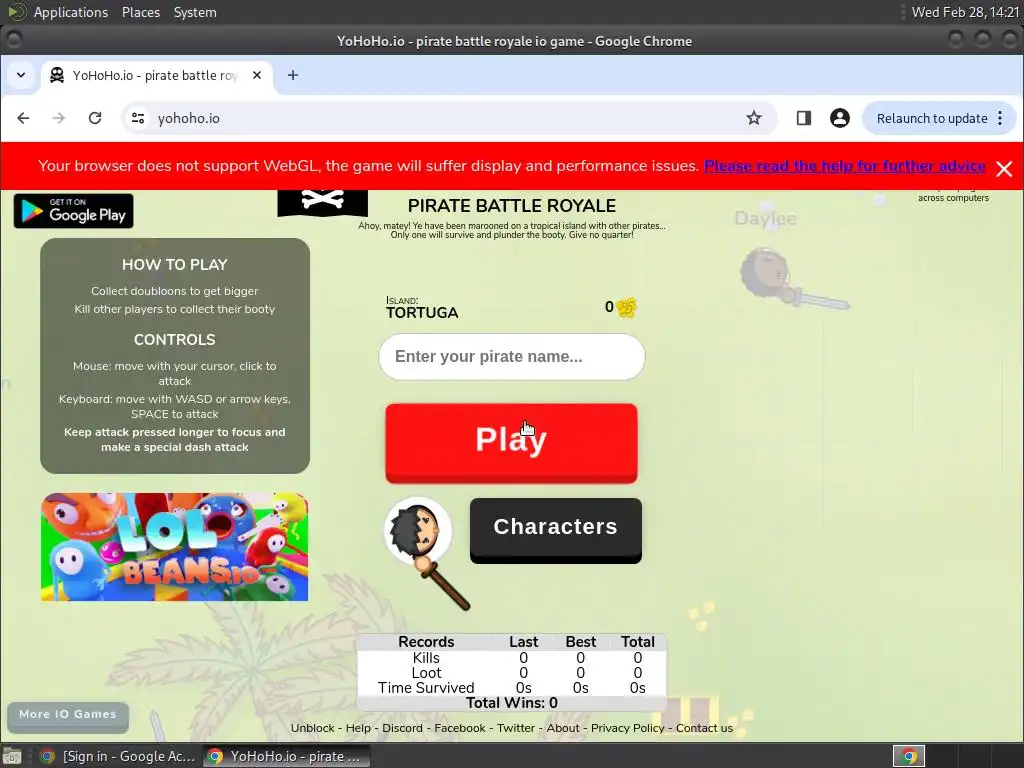Open the Privacy Policy footer link

[x=628, y=728]
